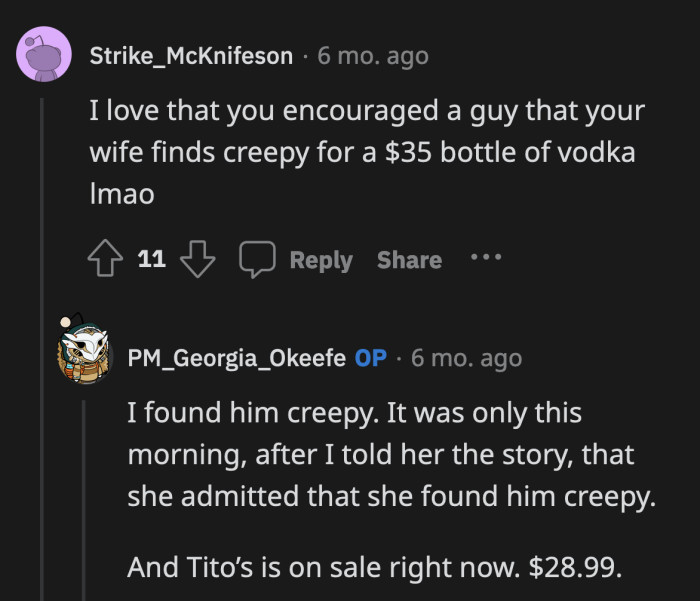
Task: Click the 'I found him creepy' paragraph
Action: [x=390, y=454]
